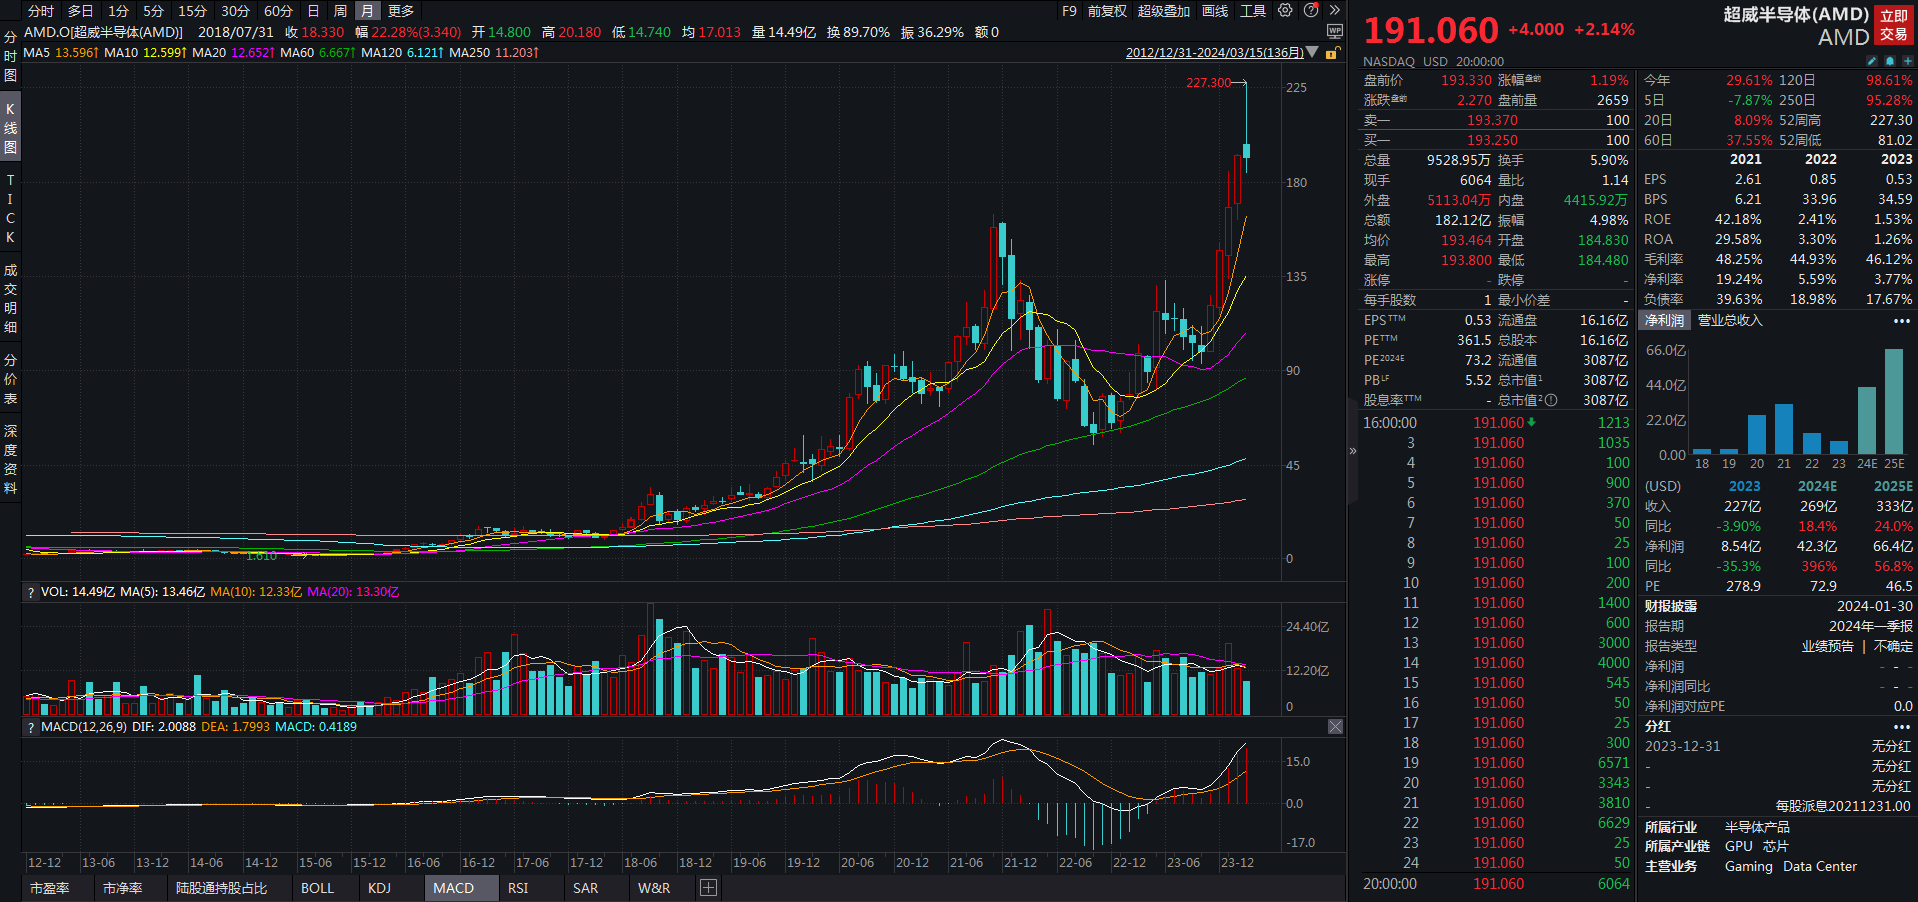Click the WP mini-monitor icon
Screen dimensions: 1918x902
click(1334, 31)
